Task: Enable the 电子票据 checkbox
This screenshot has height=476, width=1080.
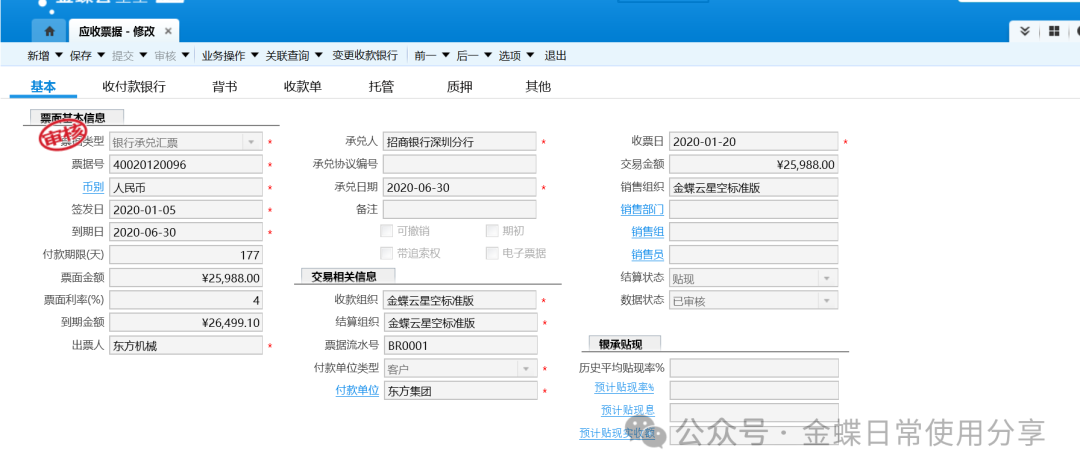Action: point(492,253)
